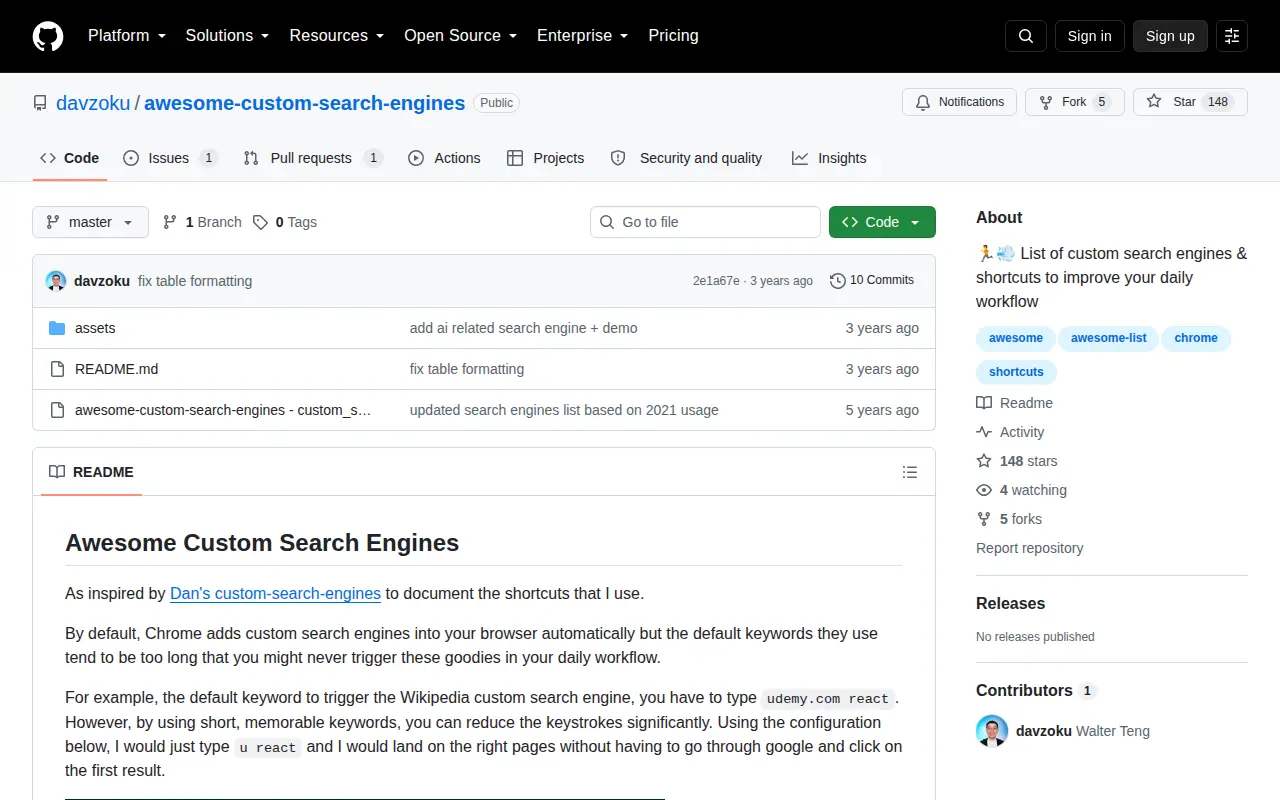Expand the Platform menu
Viewport: 1280px width, 800px height.
[x=127, y=36]
